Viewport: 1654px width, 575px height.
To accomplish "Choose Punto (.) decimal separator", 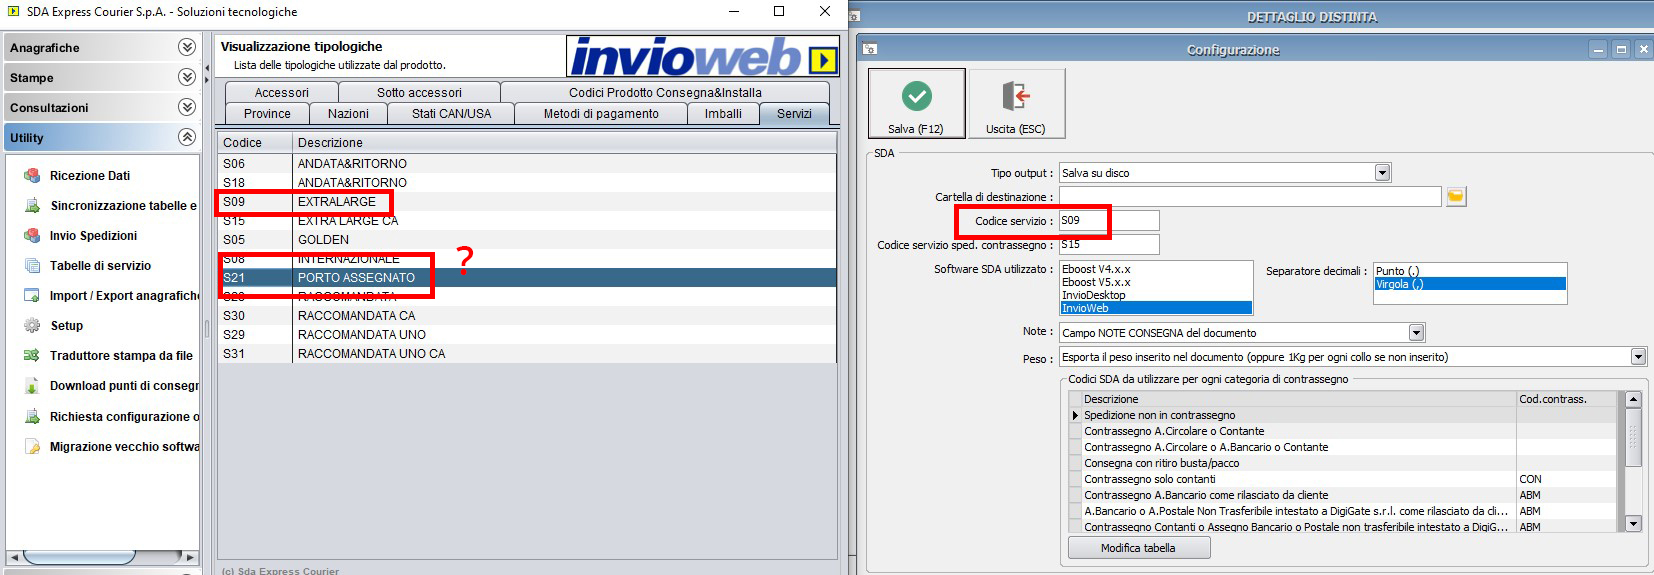I will (x=1469, y=271).
